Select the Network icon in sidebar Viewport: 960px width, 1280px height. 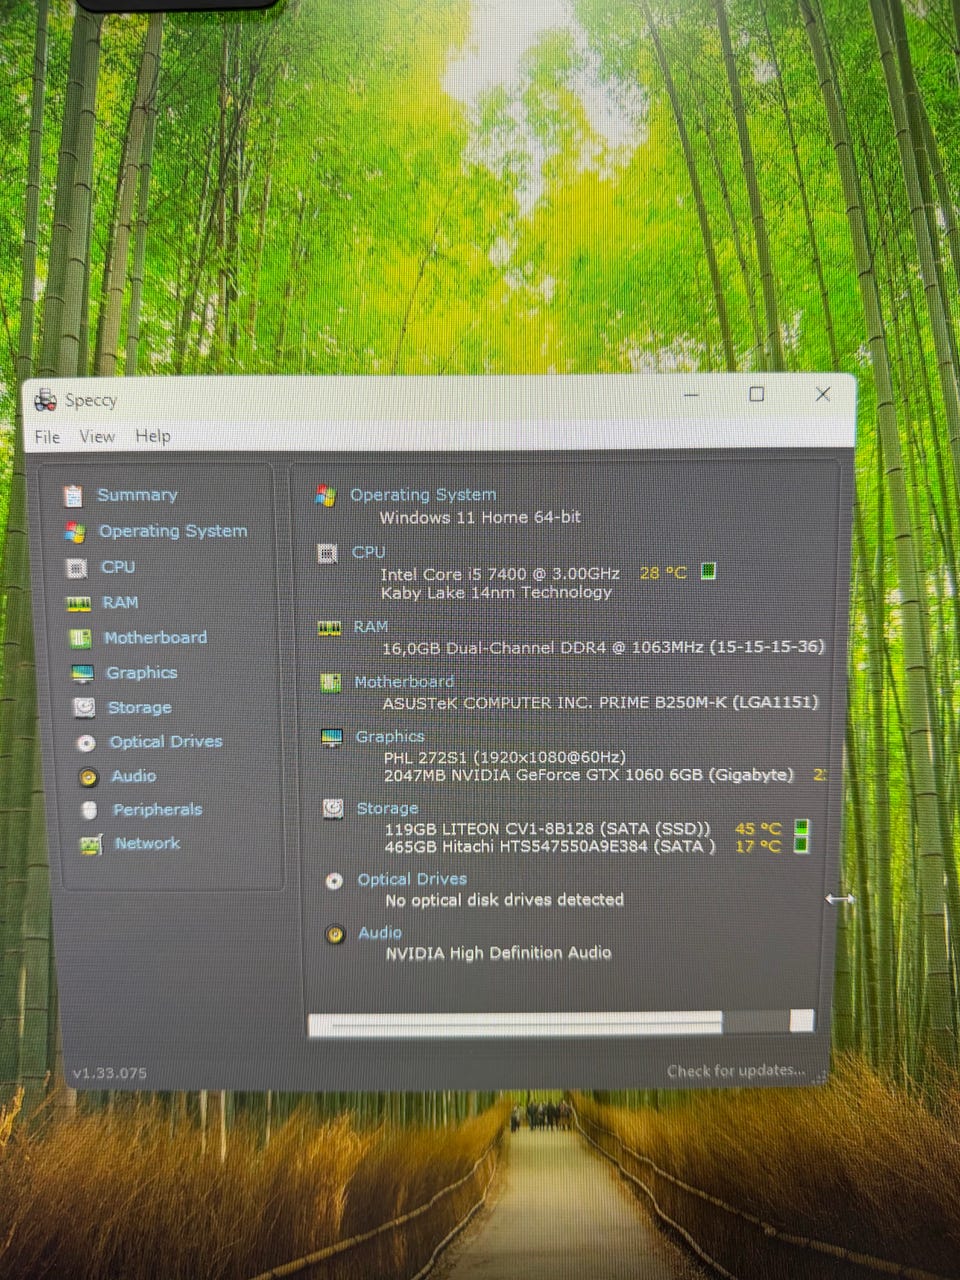pos(91,845)
